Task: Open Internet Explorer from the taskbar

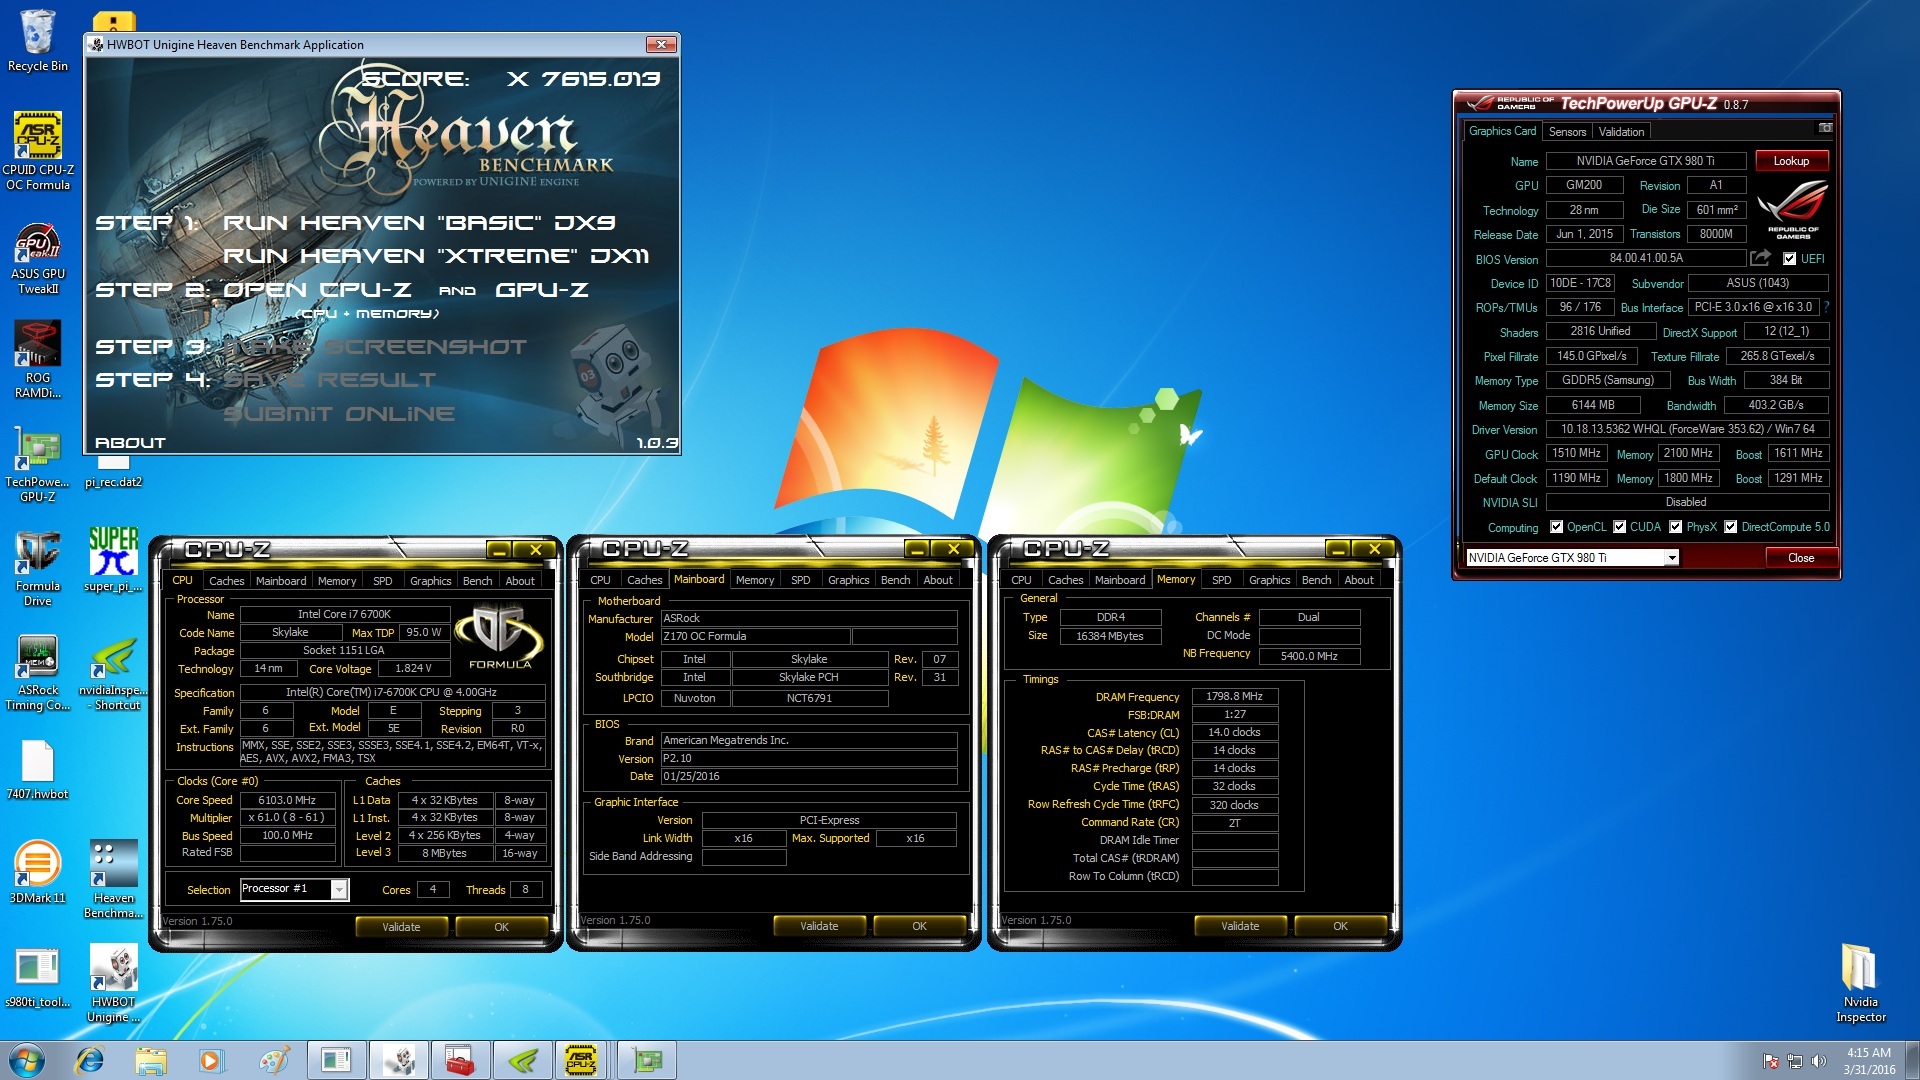Action: [x=89, y=1060]
